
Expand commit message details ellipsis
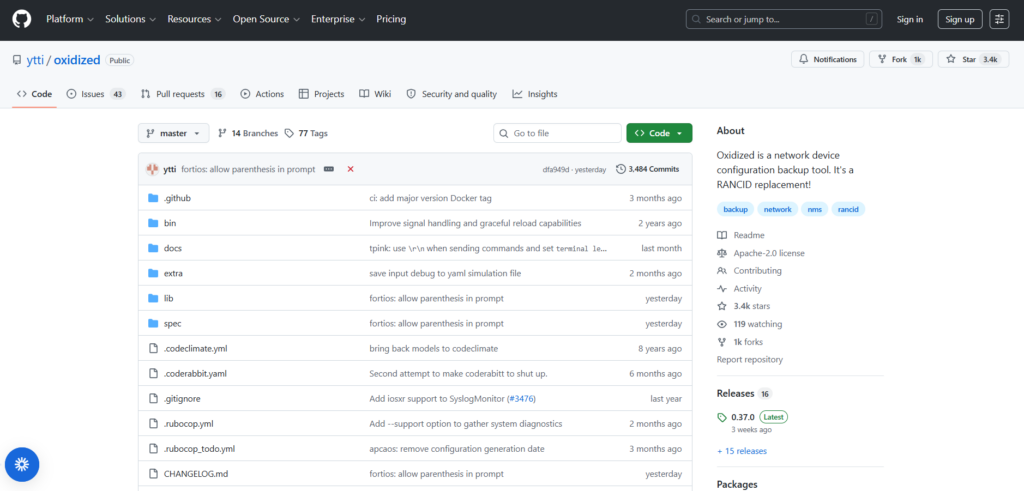[328, 169]
